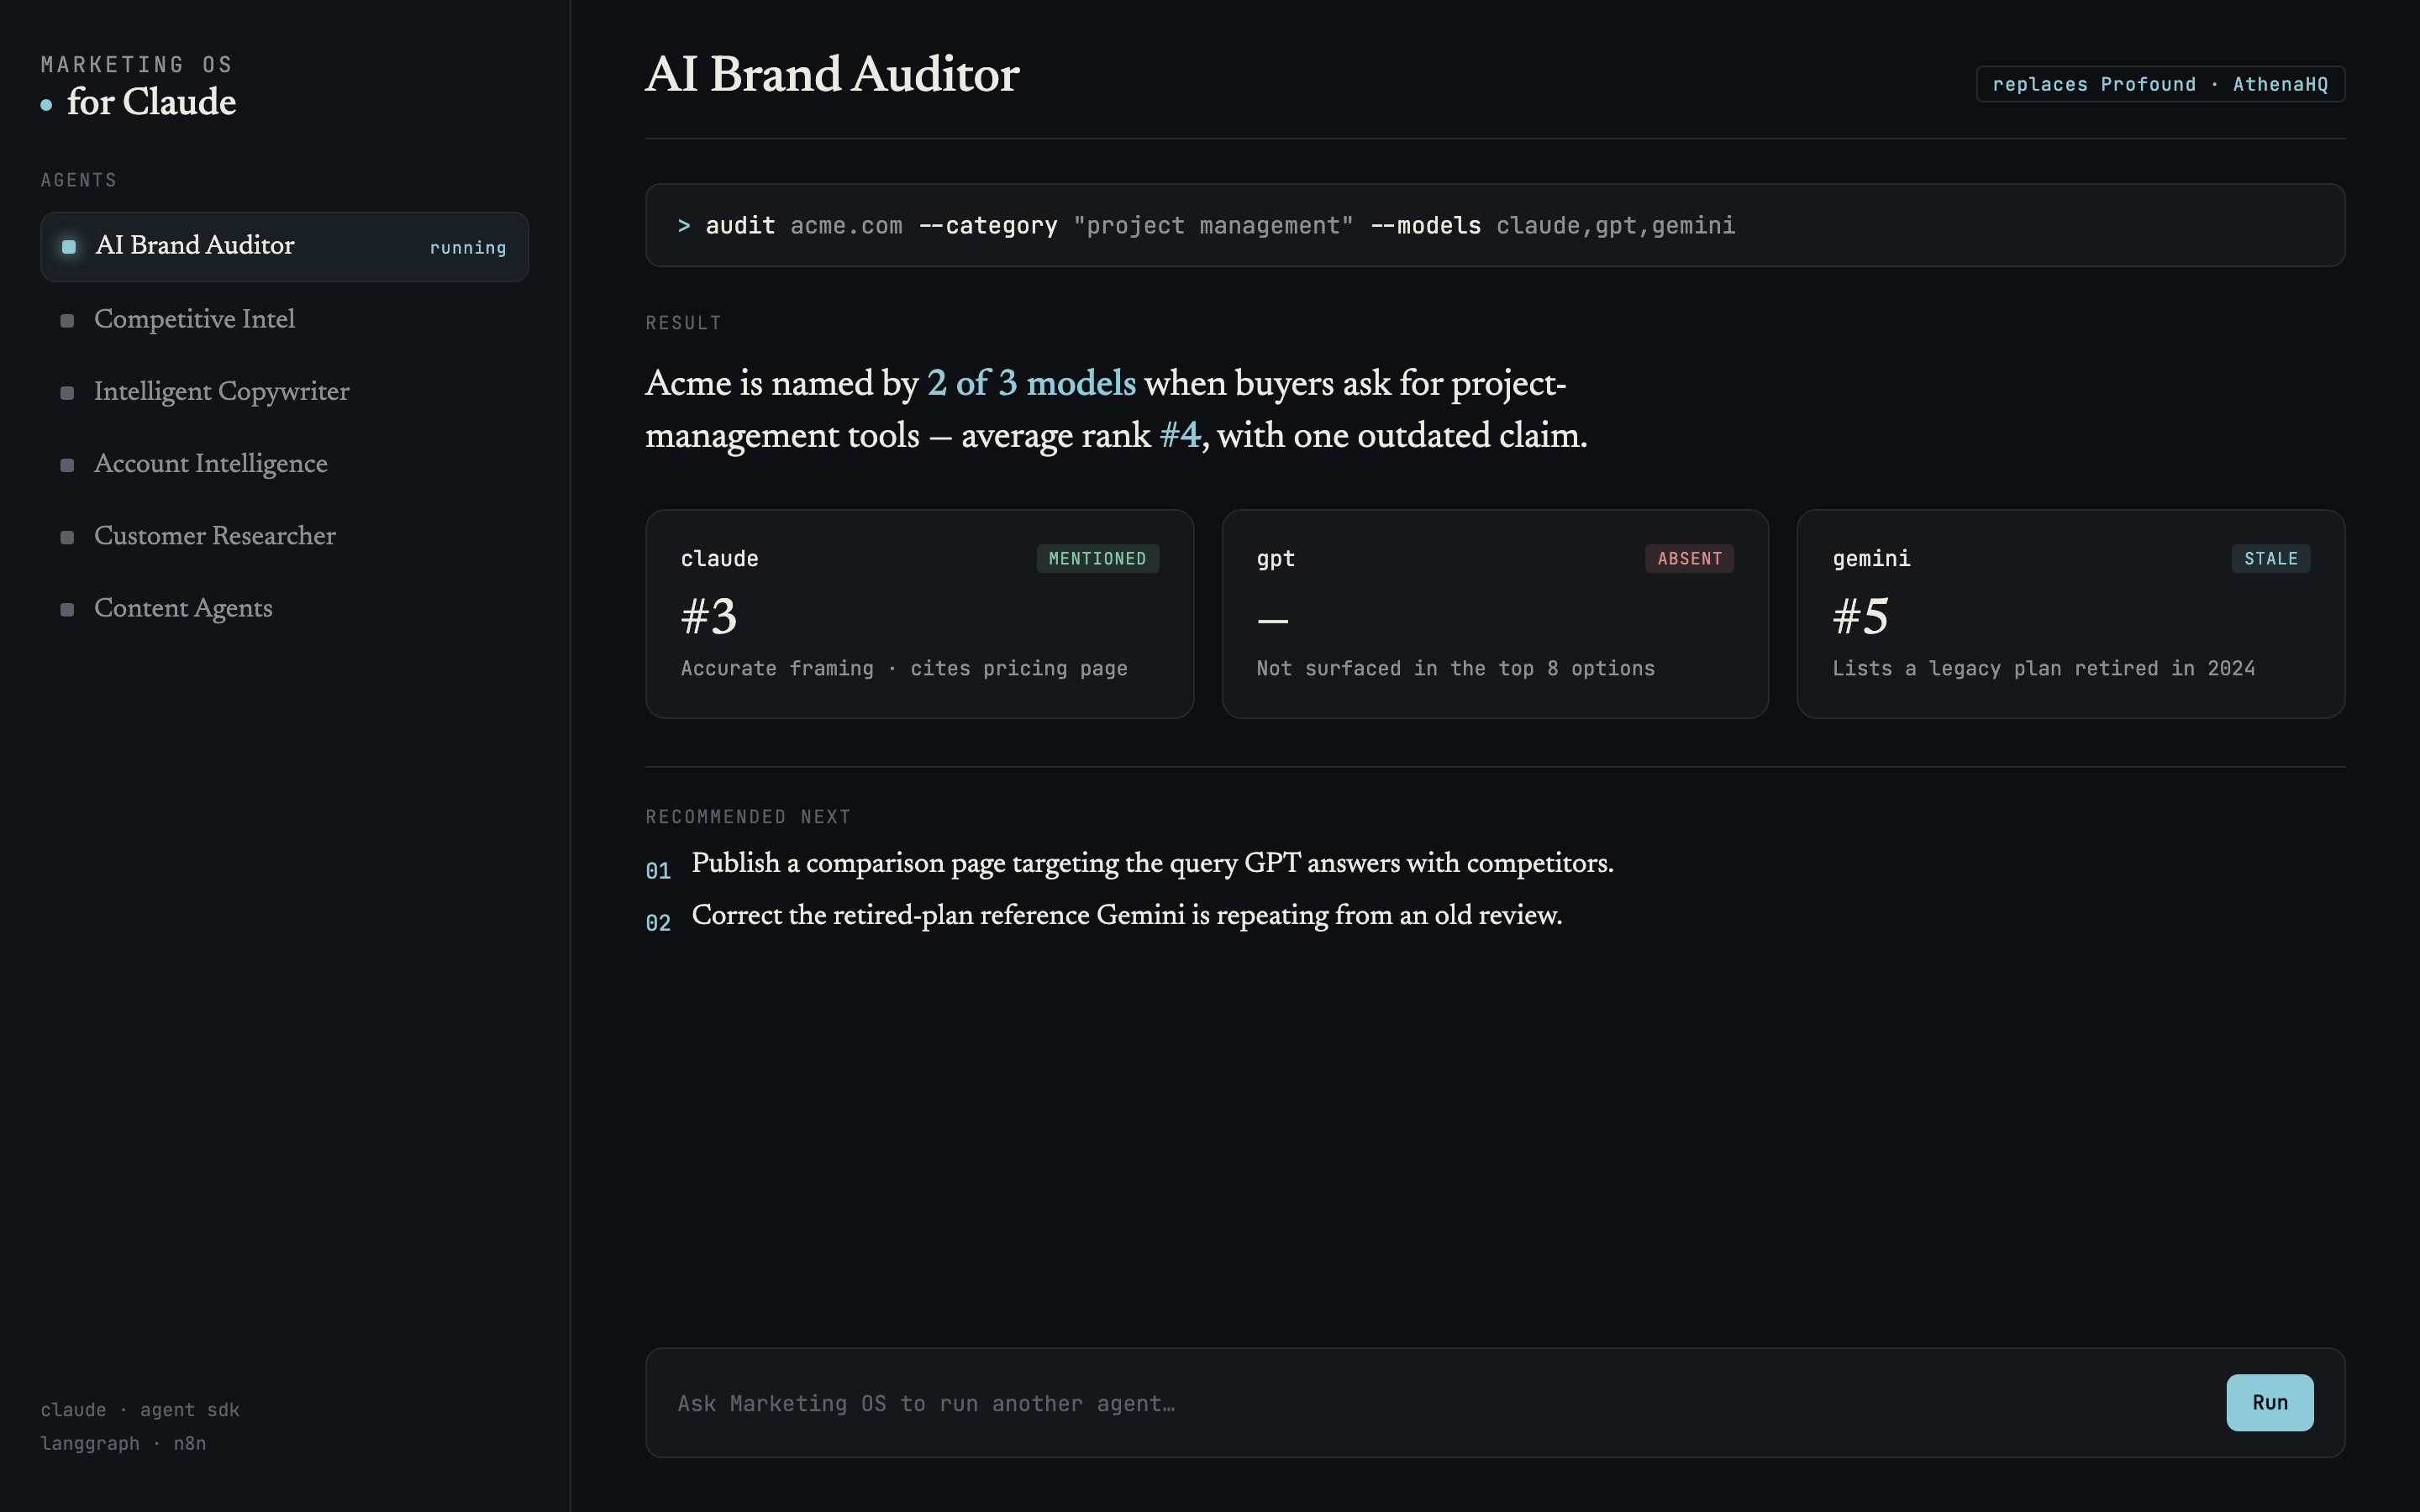The image size is (2420, 1512).
Task: Select Account Intelligence agent
Action: [x=284, y=464]
